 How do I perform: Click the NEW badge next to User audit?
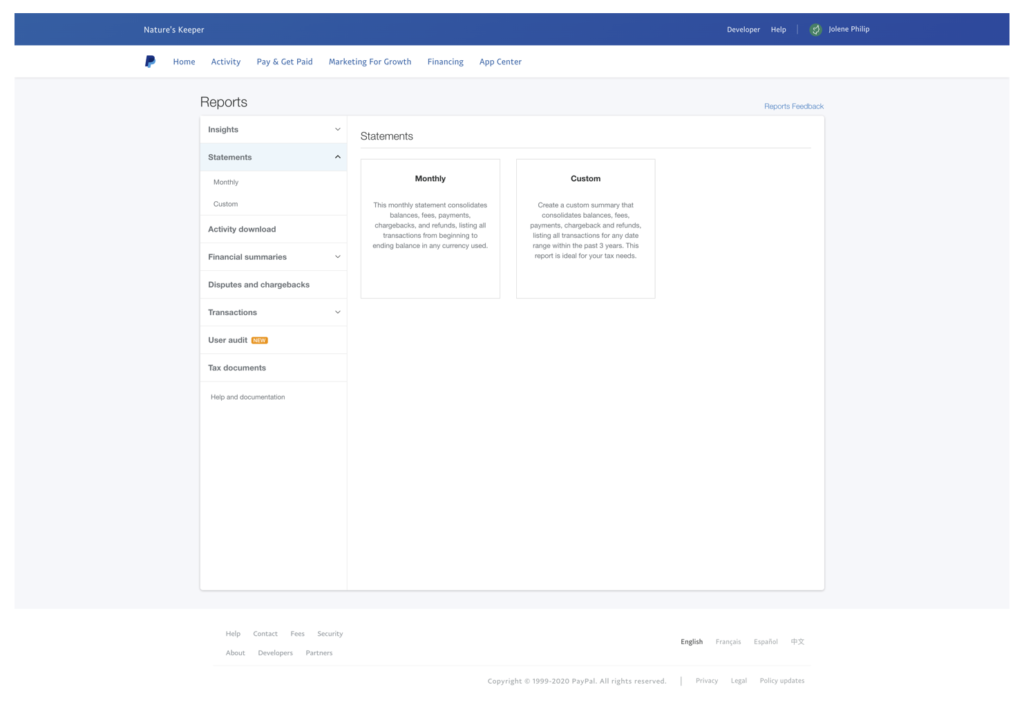[259, 340]
